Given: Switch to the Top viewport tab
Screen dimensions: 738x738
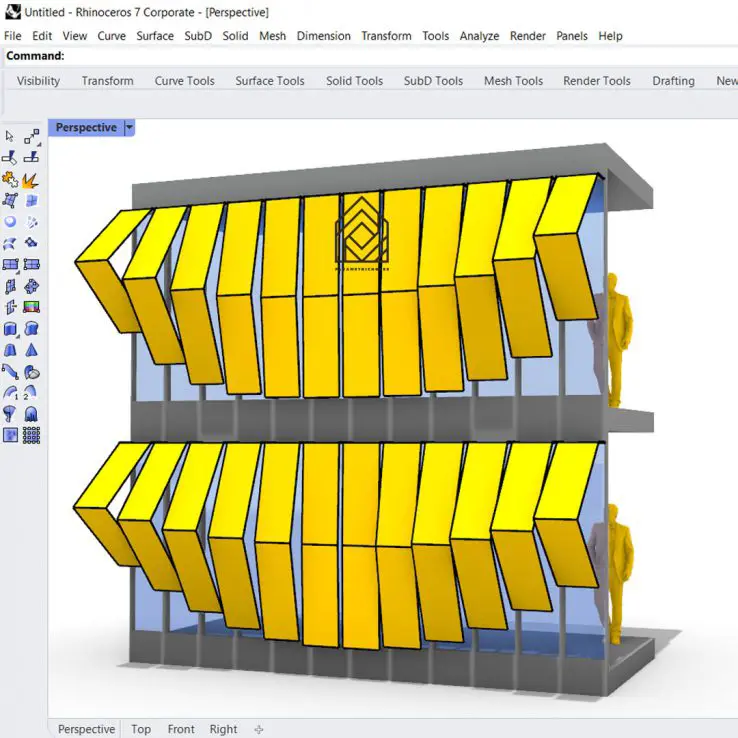Looking at the screenshot, I should point(141,729).
